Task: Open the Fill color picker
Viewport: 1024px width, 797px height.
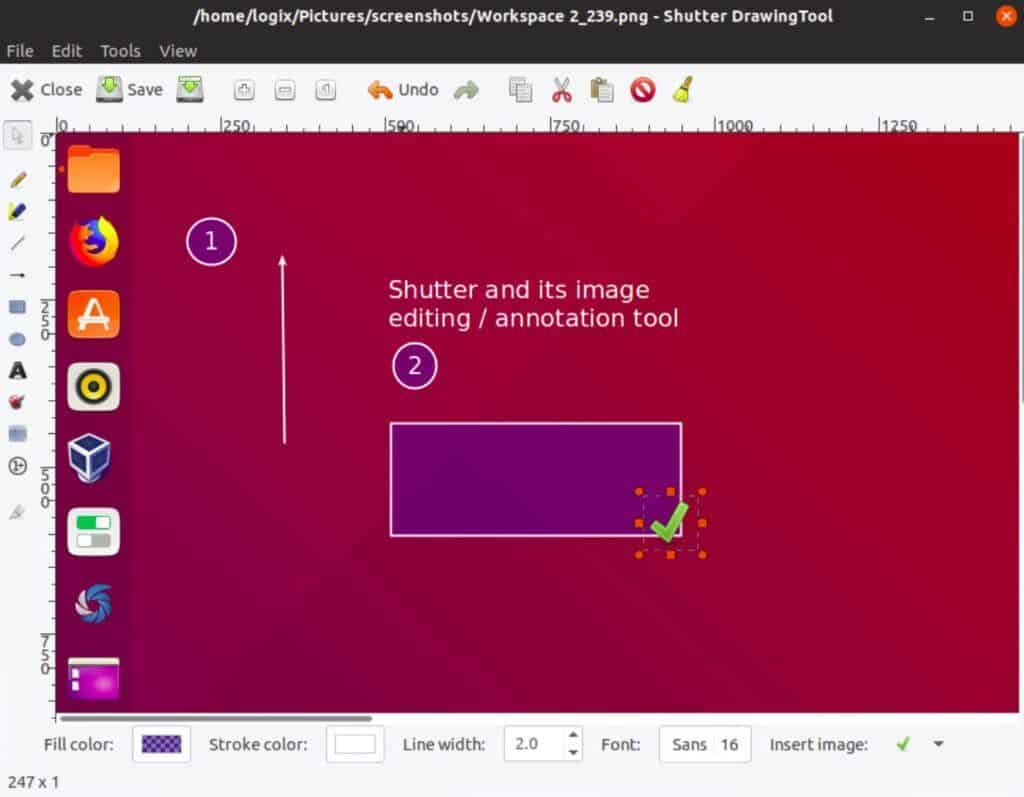Action: 161,744
